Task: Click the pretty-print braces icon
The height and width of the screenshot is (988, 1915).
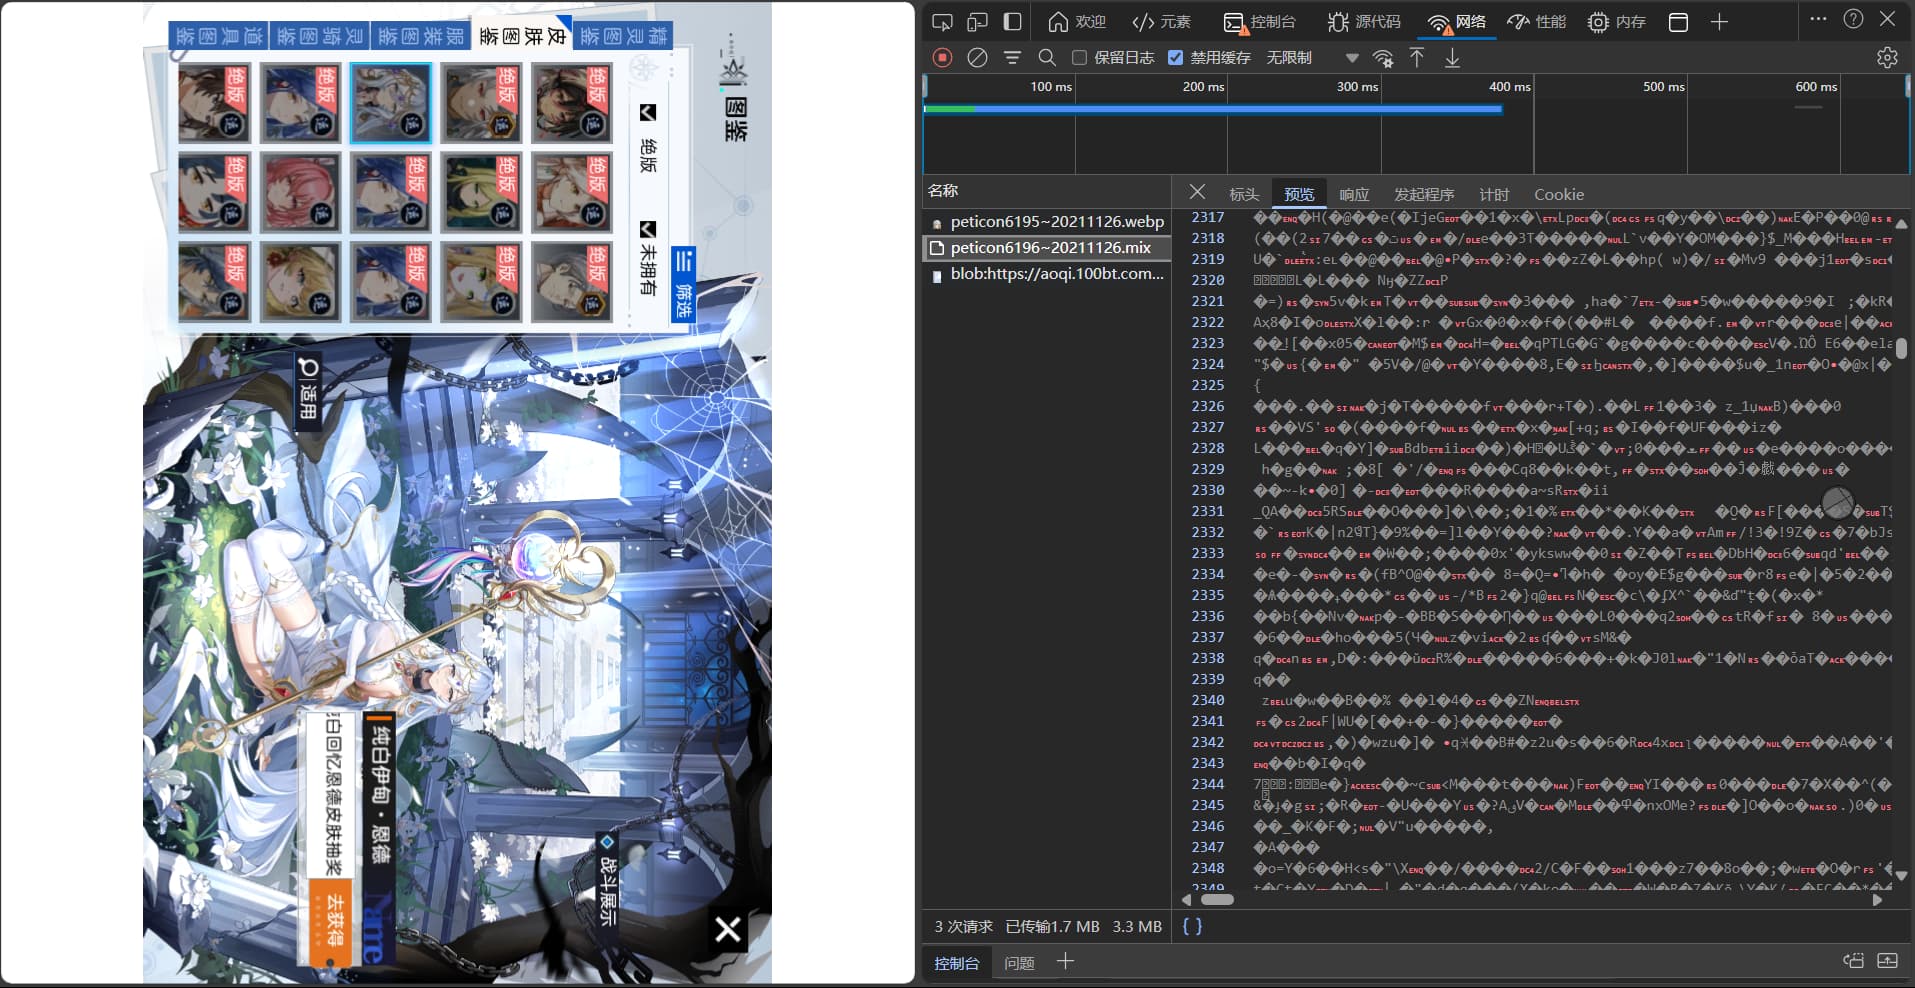Action: [1192, 926]
